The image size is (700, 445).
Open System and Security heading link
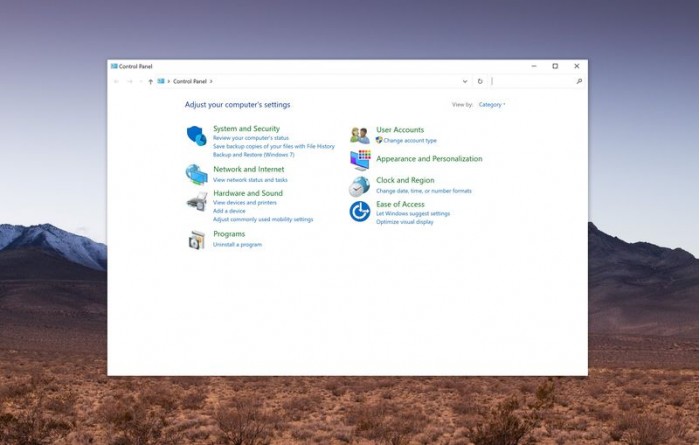tap(246, 129)
